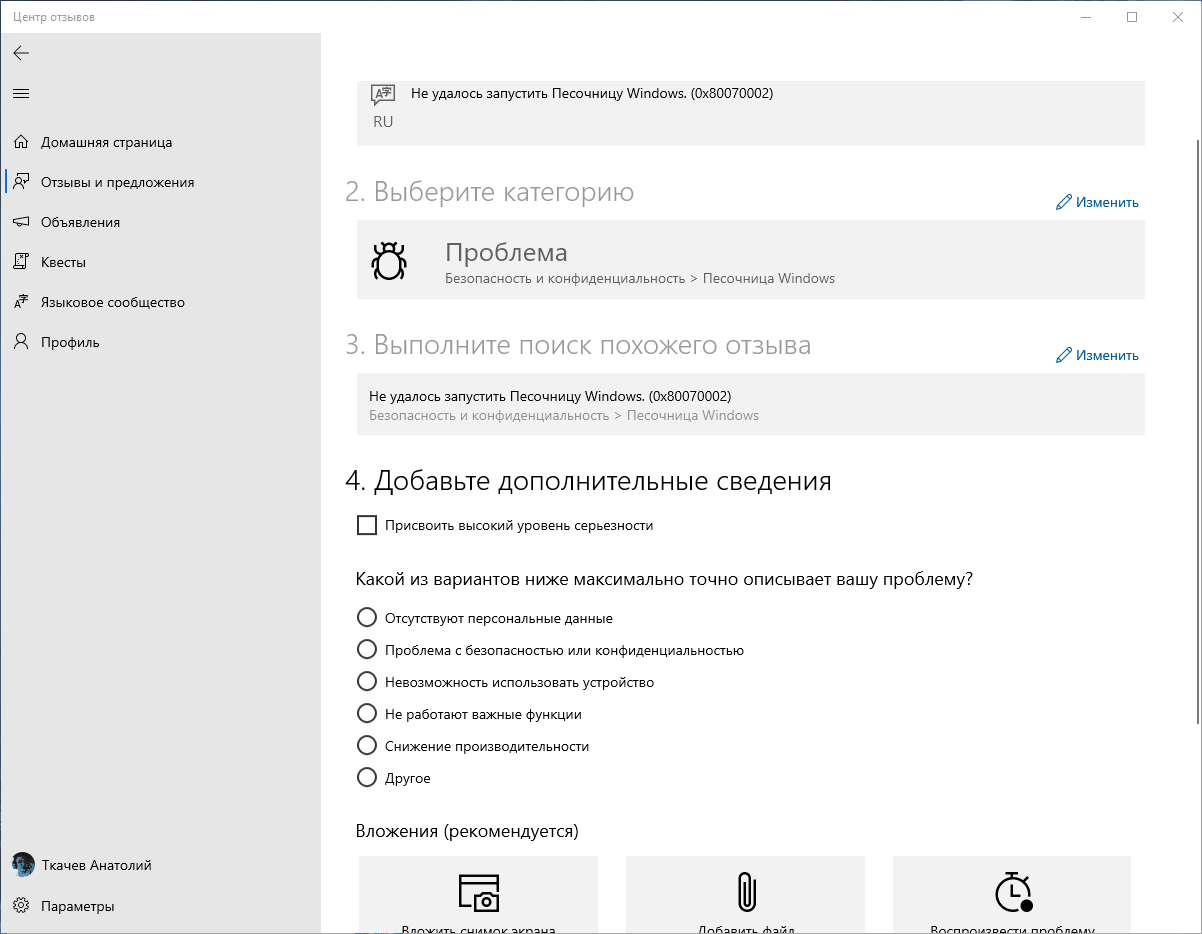Open Домашняя страница in sidebar

tap(160, 142)
